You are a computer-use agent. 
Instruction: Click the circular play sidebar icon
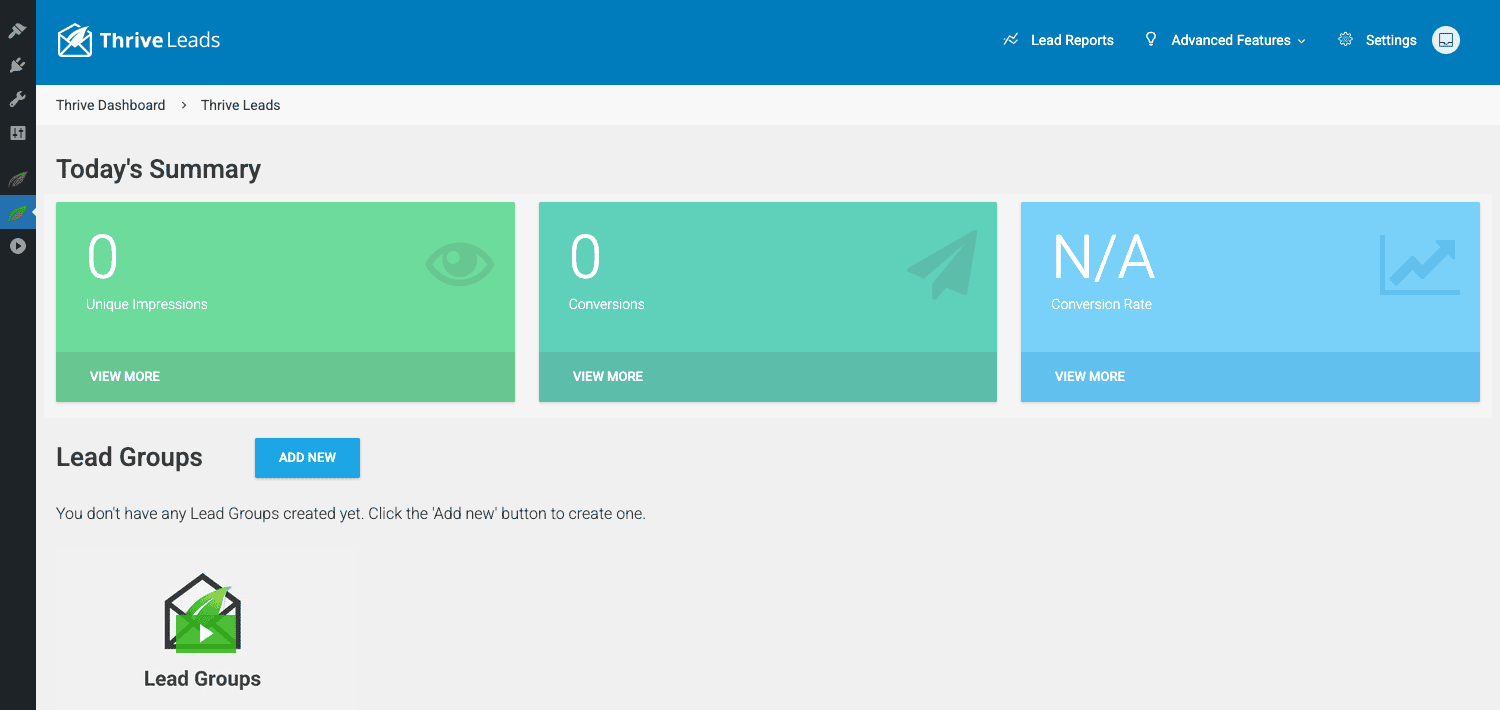(x=17, y=246)
